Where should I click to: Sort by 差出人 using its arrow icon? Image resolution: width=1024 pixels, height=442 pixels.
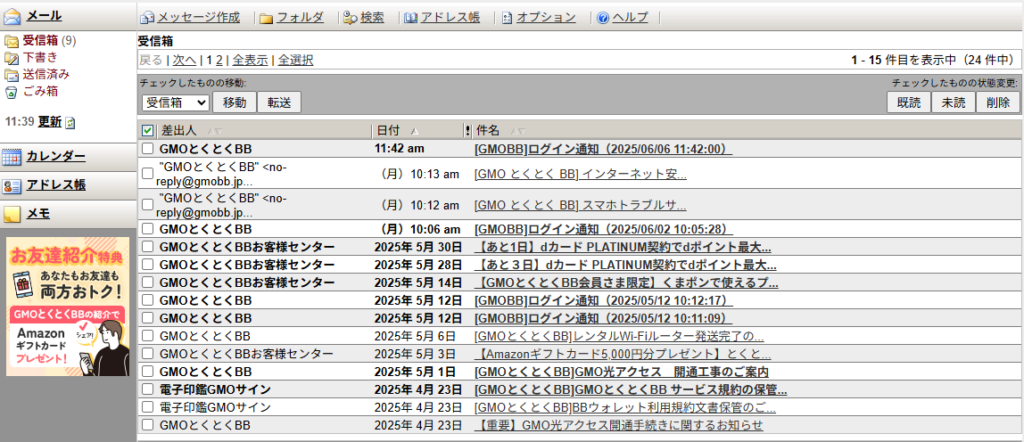coord(215,131)
